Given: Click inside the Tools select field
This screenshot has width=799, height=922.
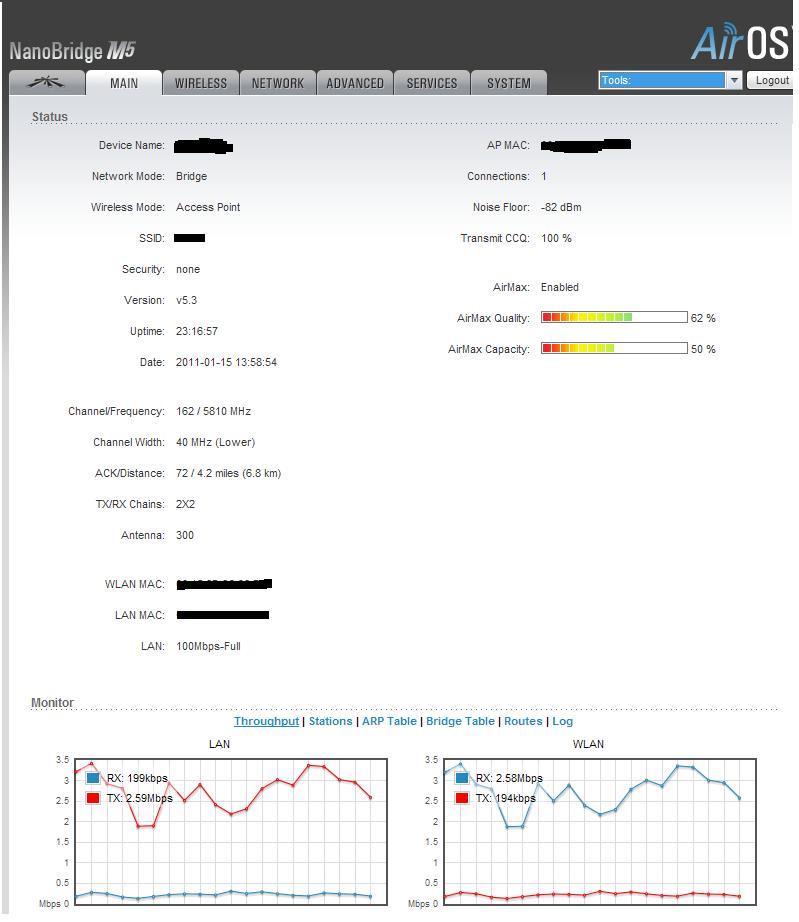Looking at the screenshot, I should 662,80.
